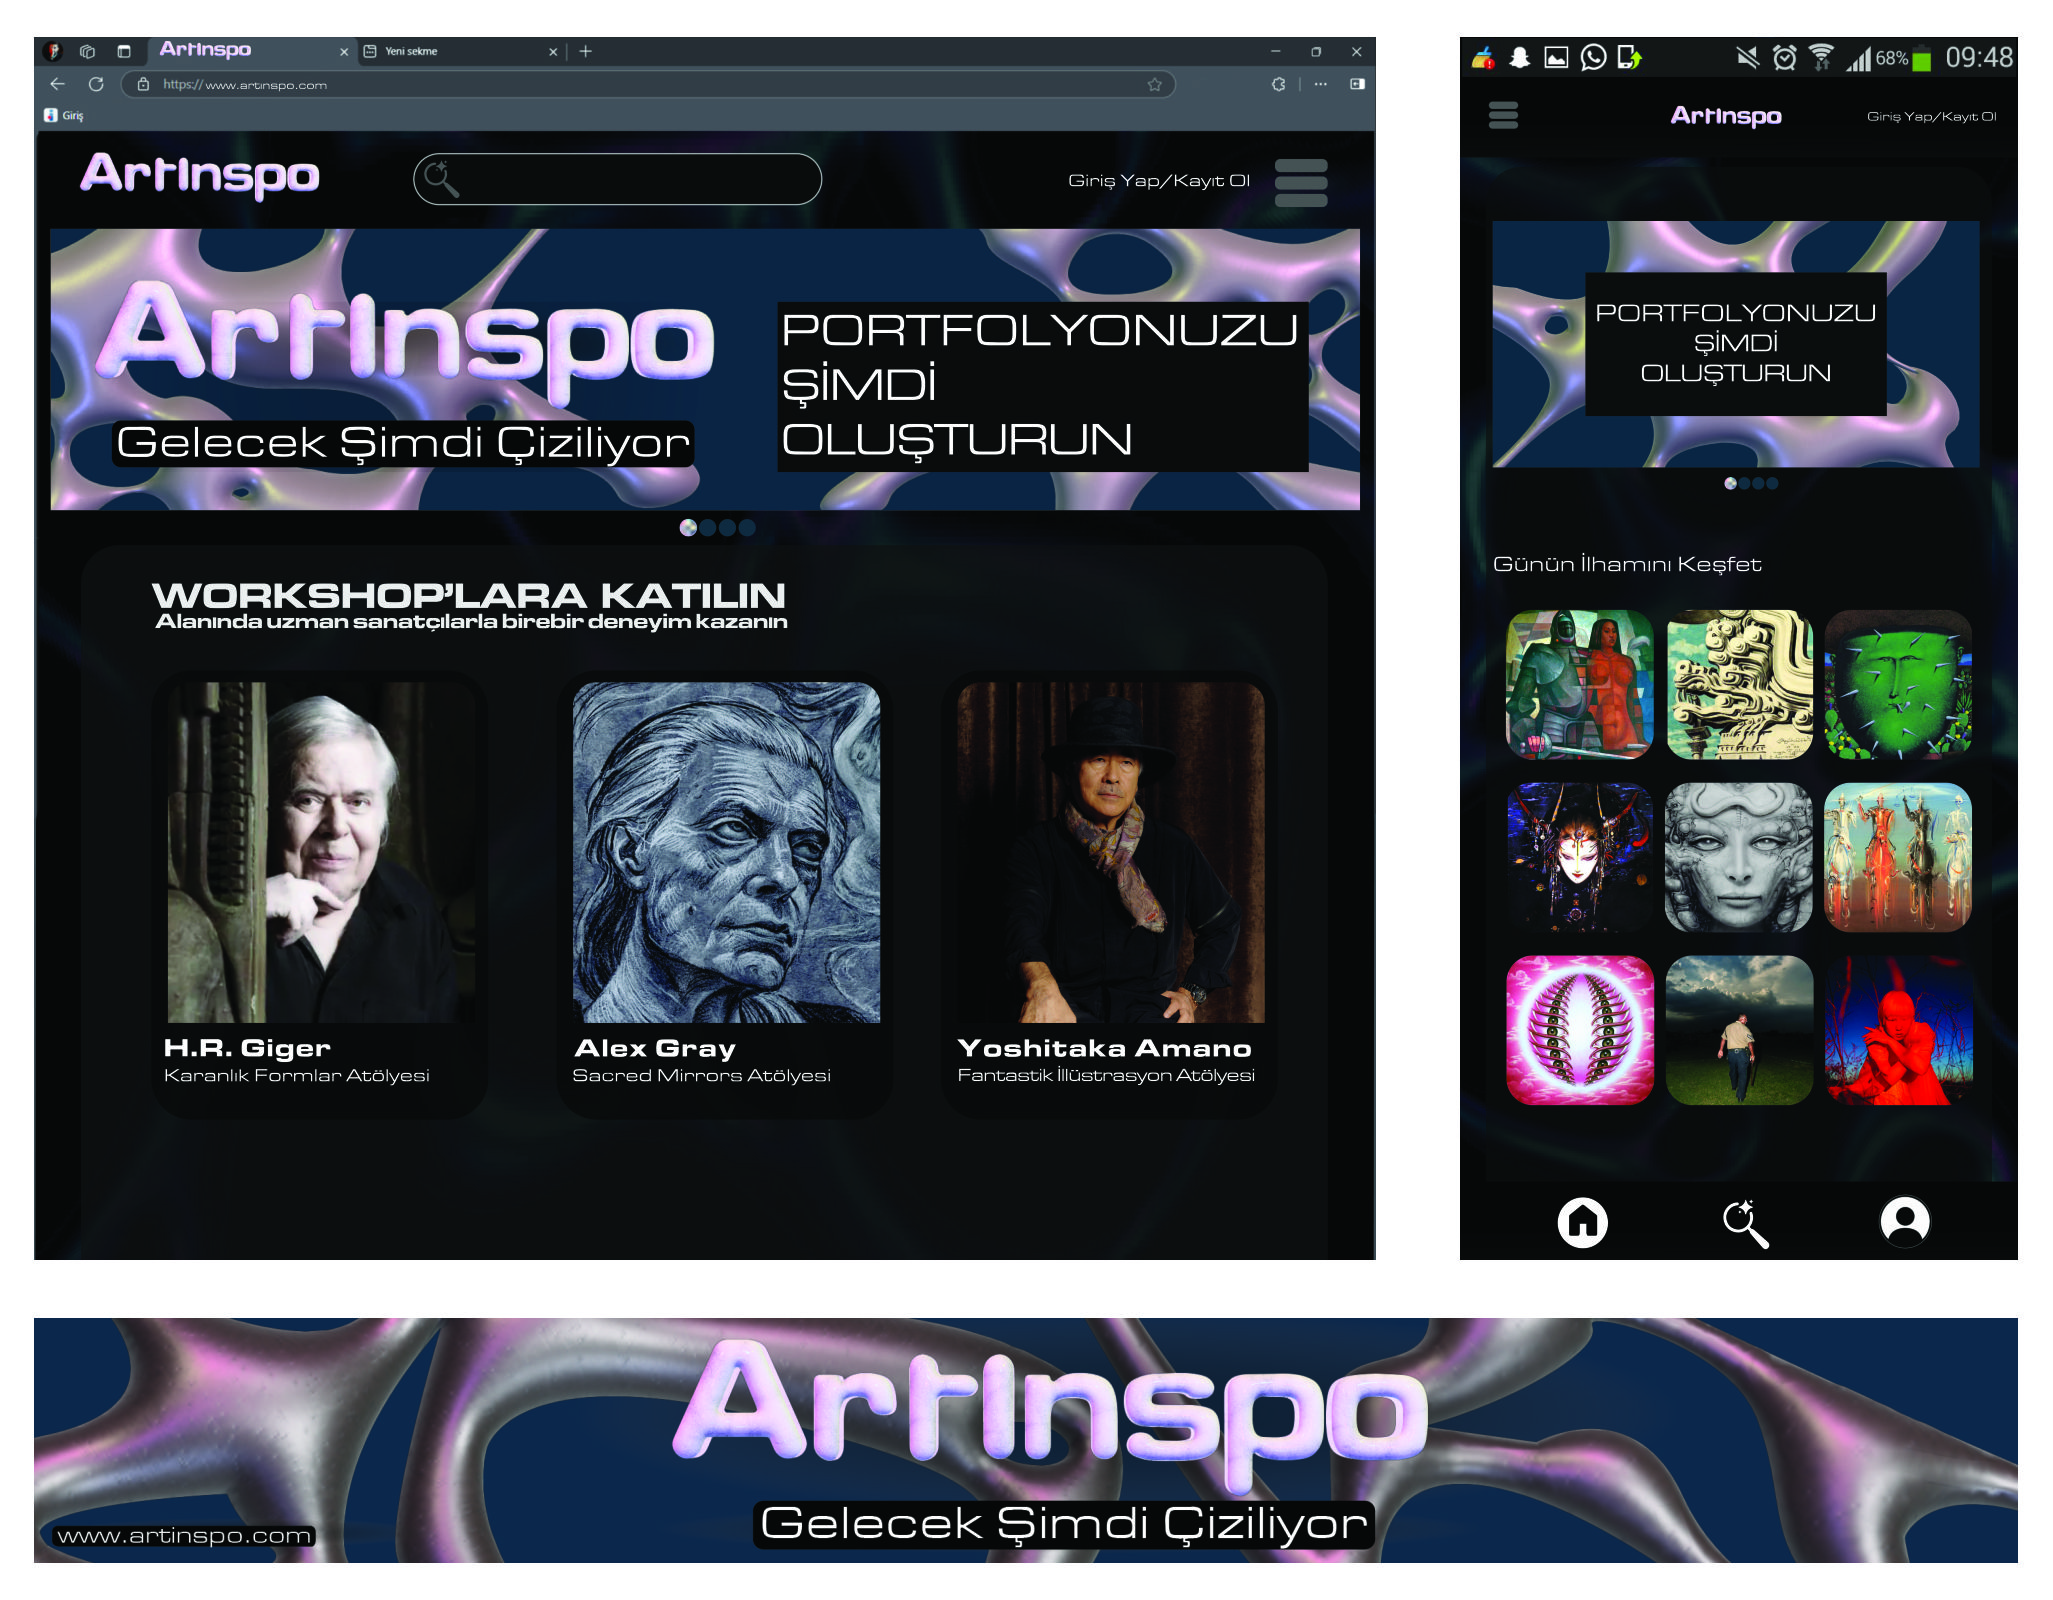Click the browser refresh icon
Image resolution: width=2053 pixels, height=1600 pixels.
tap(96, 84)
